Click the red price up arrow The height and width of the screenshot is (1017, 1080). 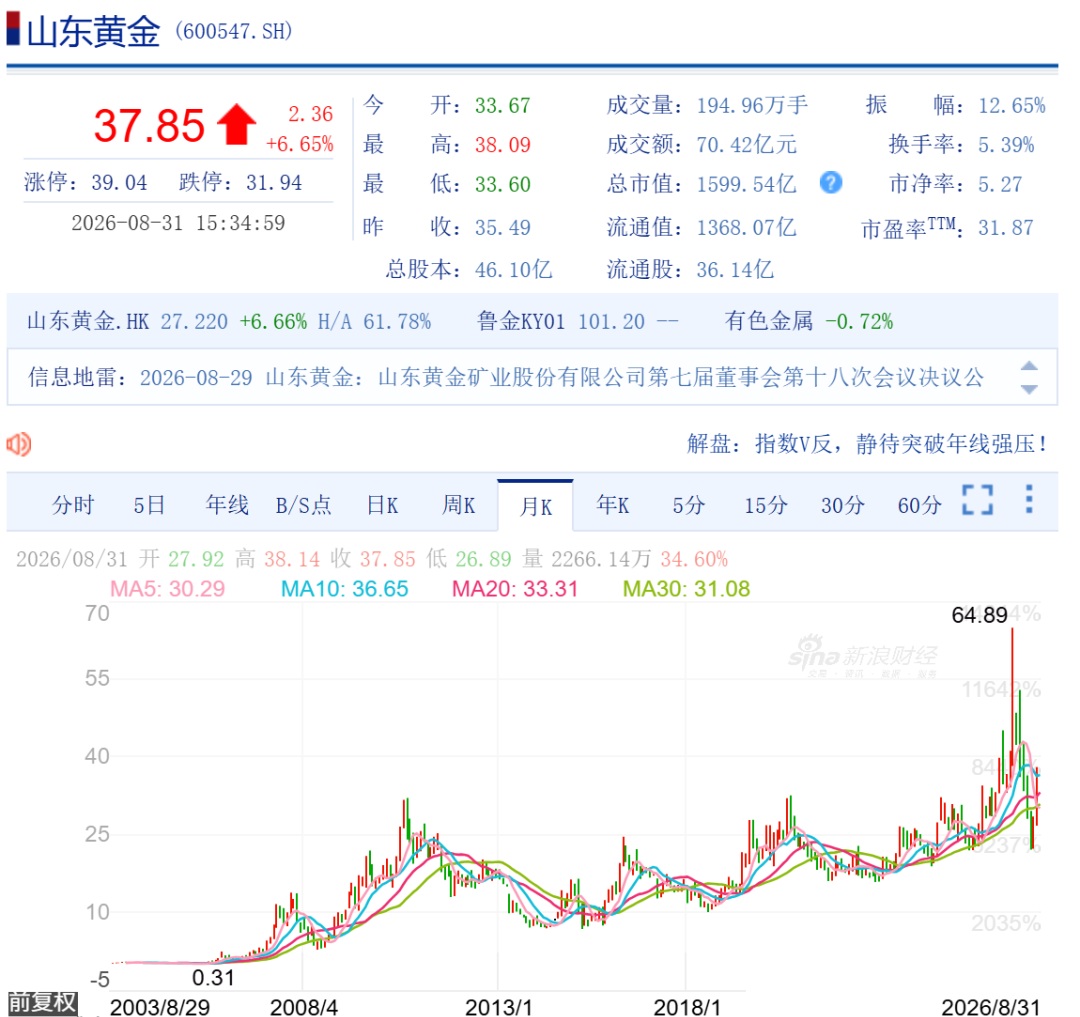[236, 125]
